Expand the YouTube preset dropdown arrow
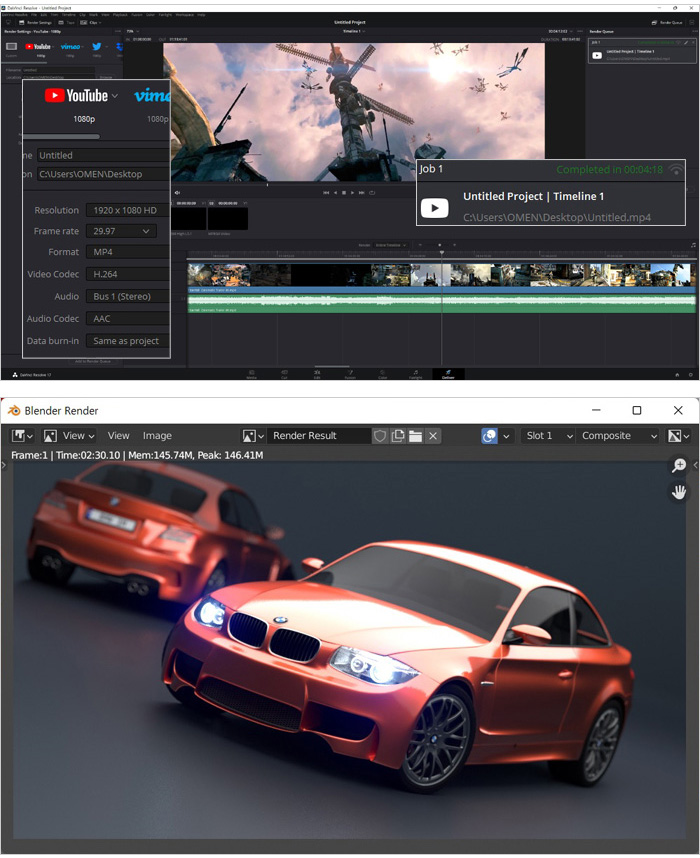The width and height of the screenshot is (700, 858). 114,96
